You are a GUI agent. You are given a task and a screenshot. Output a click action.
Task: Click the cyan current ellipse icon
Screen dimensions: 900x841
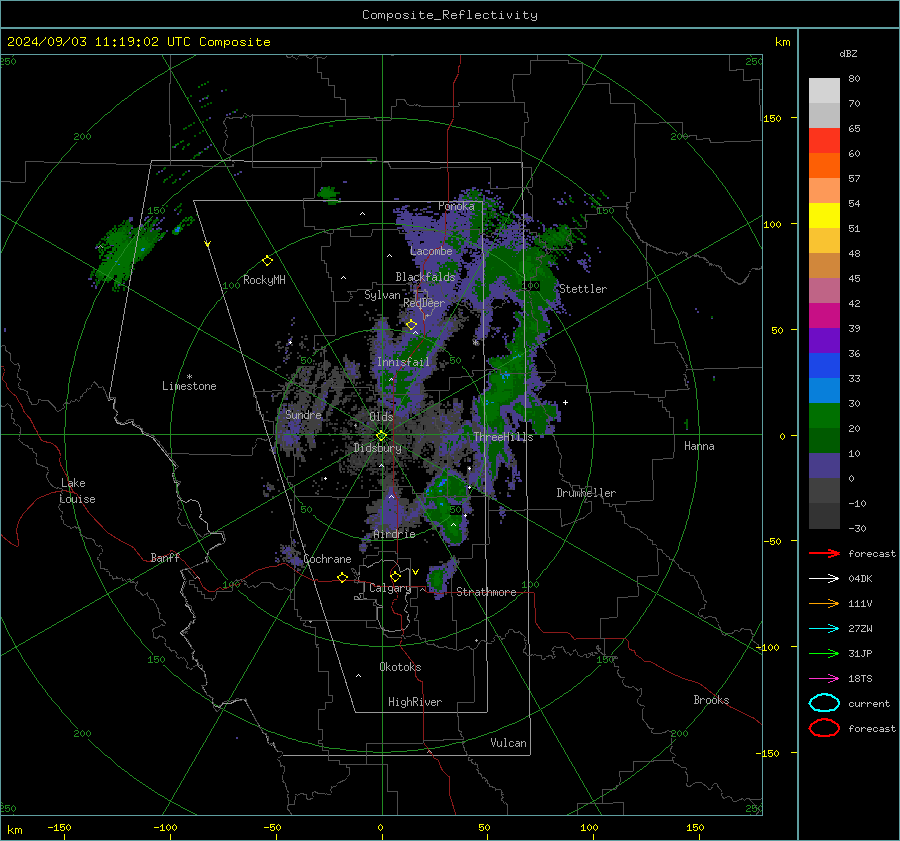824,703
